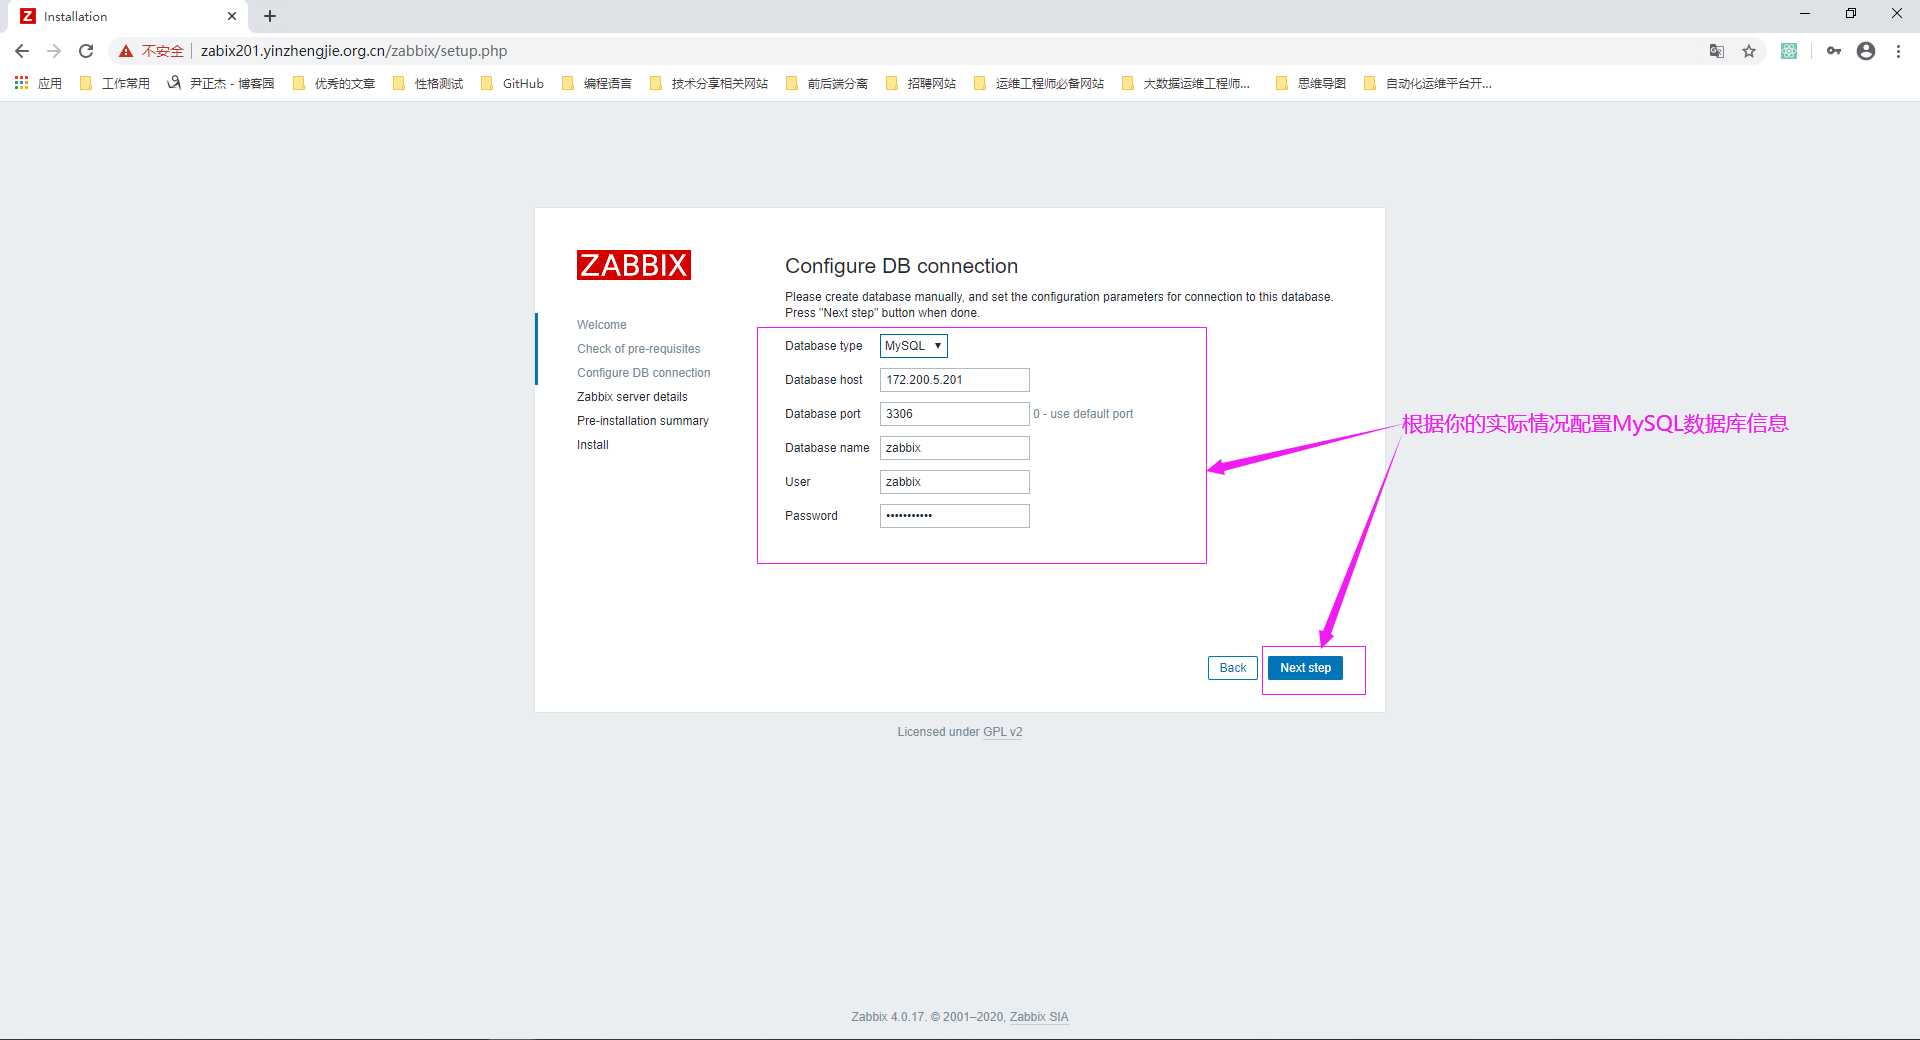The image size is (1920, 1040).
Task: Open the GitHub bookmark folder
Action: click(512, 83)
